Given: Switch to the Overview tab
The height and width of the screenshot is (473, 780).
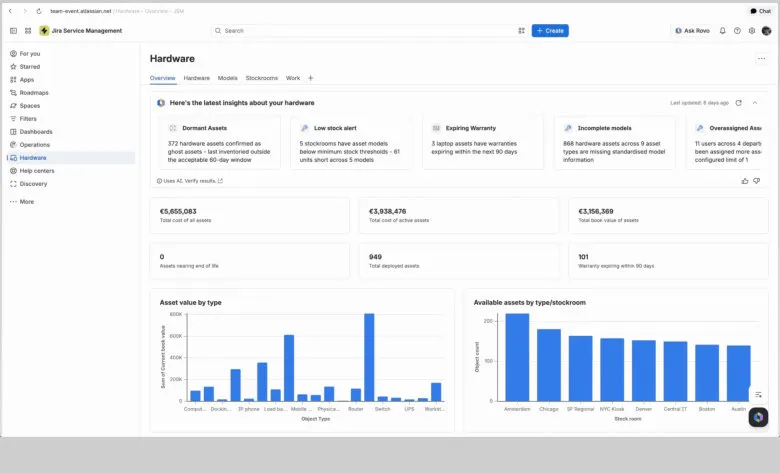Looking at the screenshot, I should (163, 78).
